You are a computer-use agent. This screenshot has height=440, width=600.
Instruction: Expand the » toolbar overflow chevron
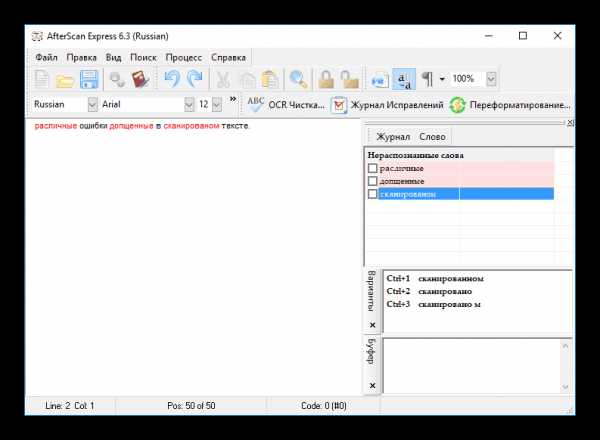pos(233,99)
